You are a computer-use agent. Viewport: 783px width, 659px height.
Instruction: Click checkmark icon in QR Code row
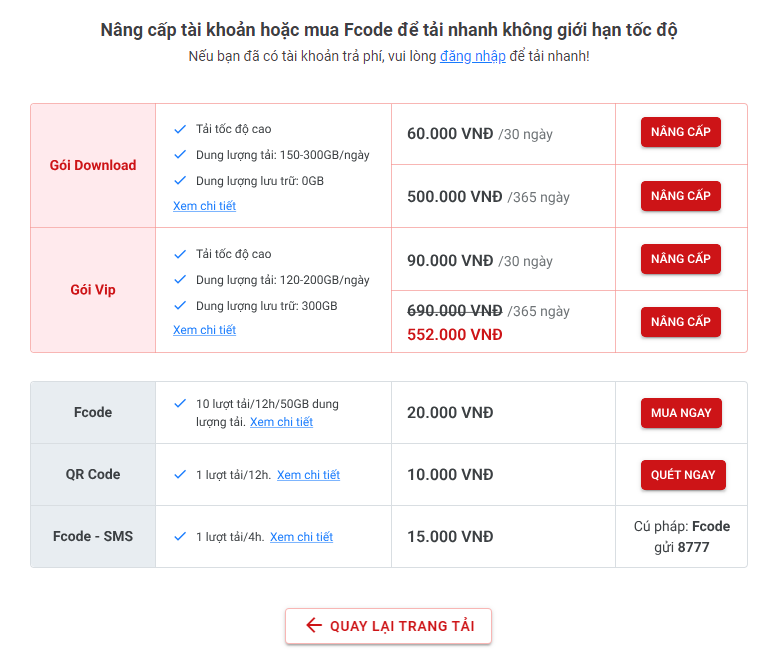click(x=180, y=475)
